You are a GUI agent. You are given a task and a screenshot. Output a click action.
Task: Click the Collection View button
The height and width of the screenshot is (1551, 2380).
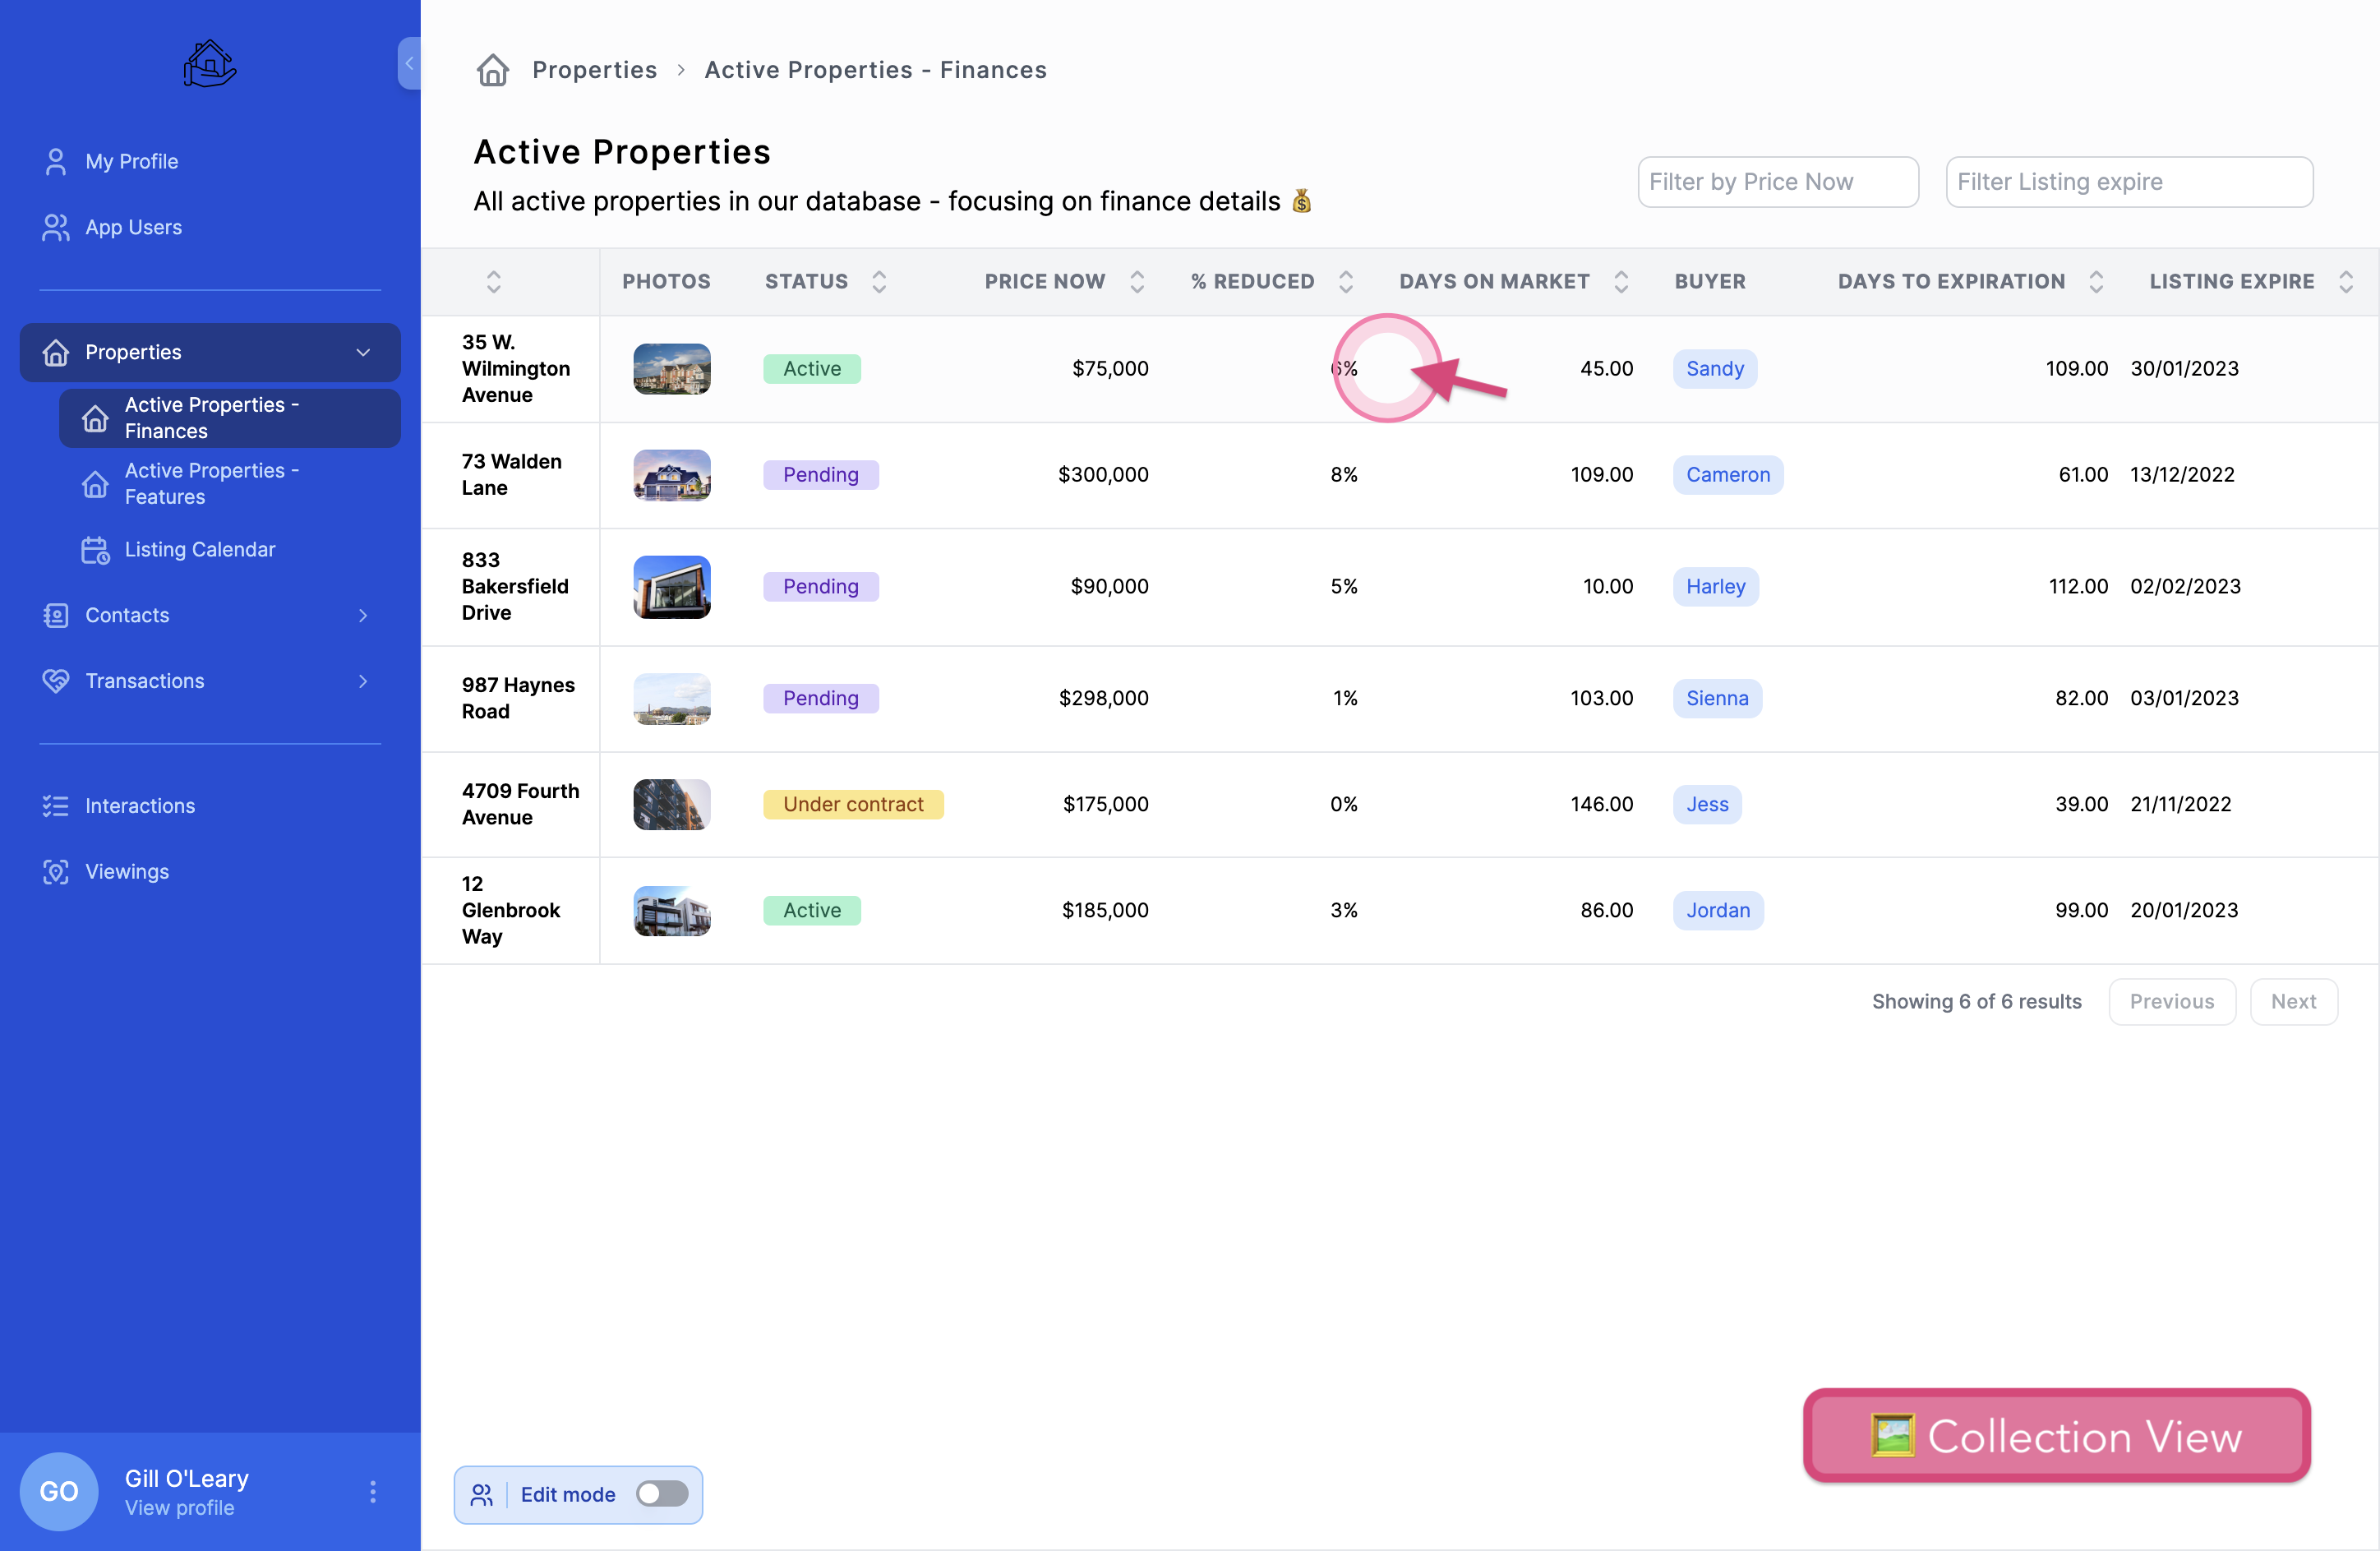click(2056, 1435)
